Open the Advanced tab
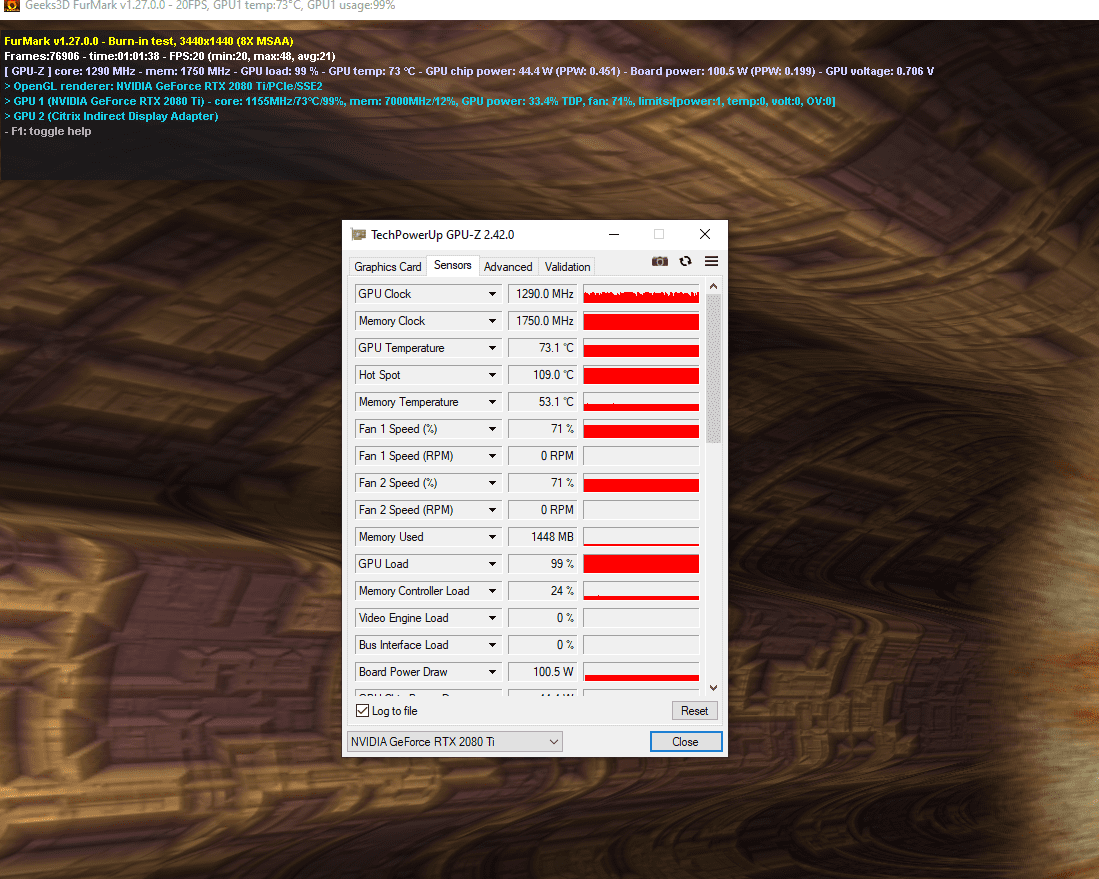The image size is (1099, 879). pyautogui.click(x=508, y=267)
